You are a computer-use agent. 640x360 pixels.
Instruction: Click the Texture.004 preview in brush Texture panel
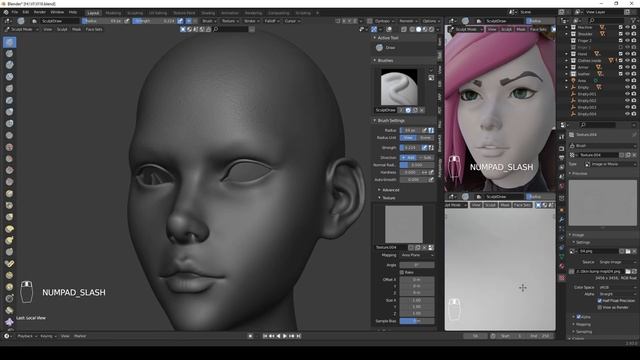coord(404,224)
